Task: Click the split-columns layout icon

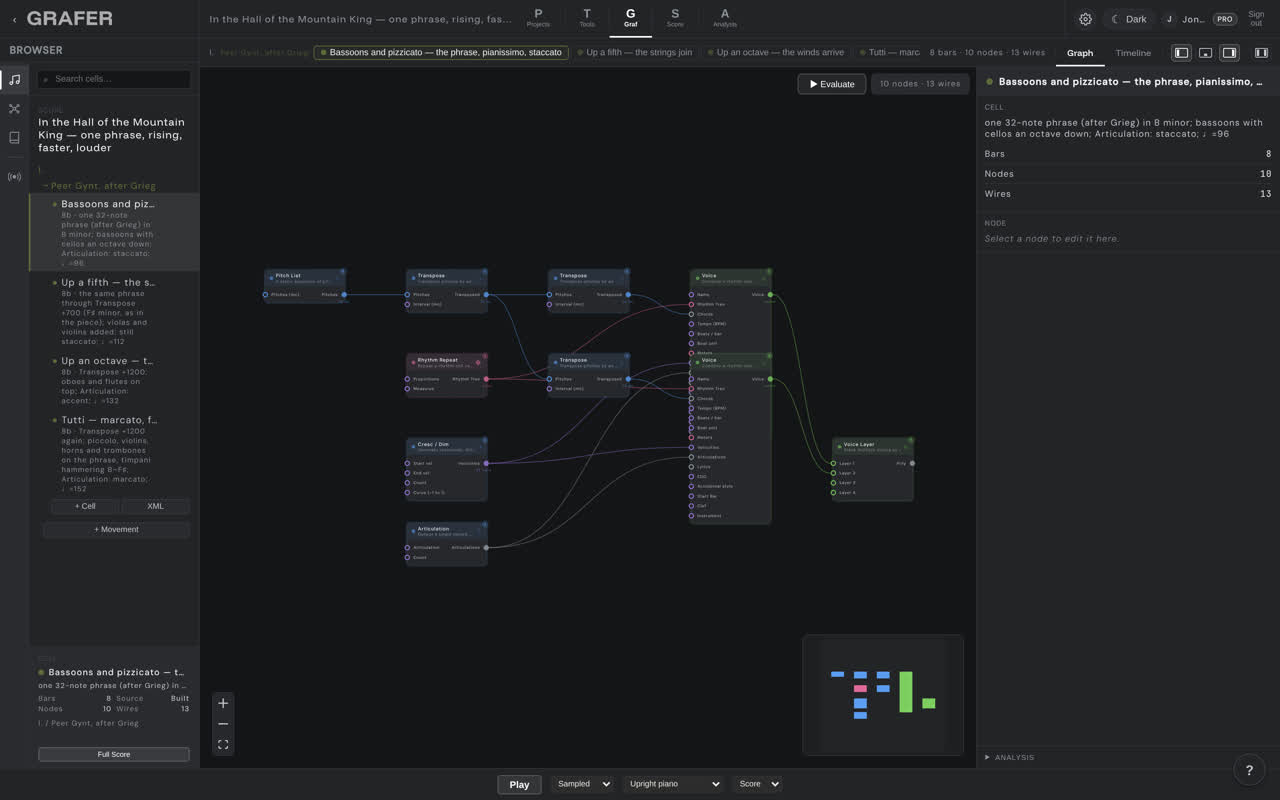Action: pyautogui.click(x=1261, y=53)
